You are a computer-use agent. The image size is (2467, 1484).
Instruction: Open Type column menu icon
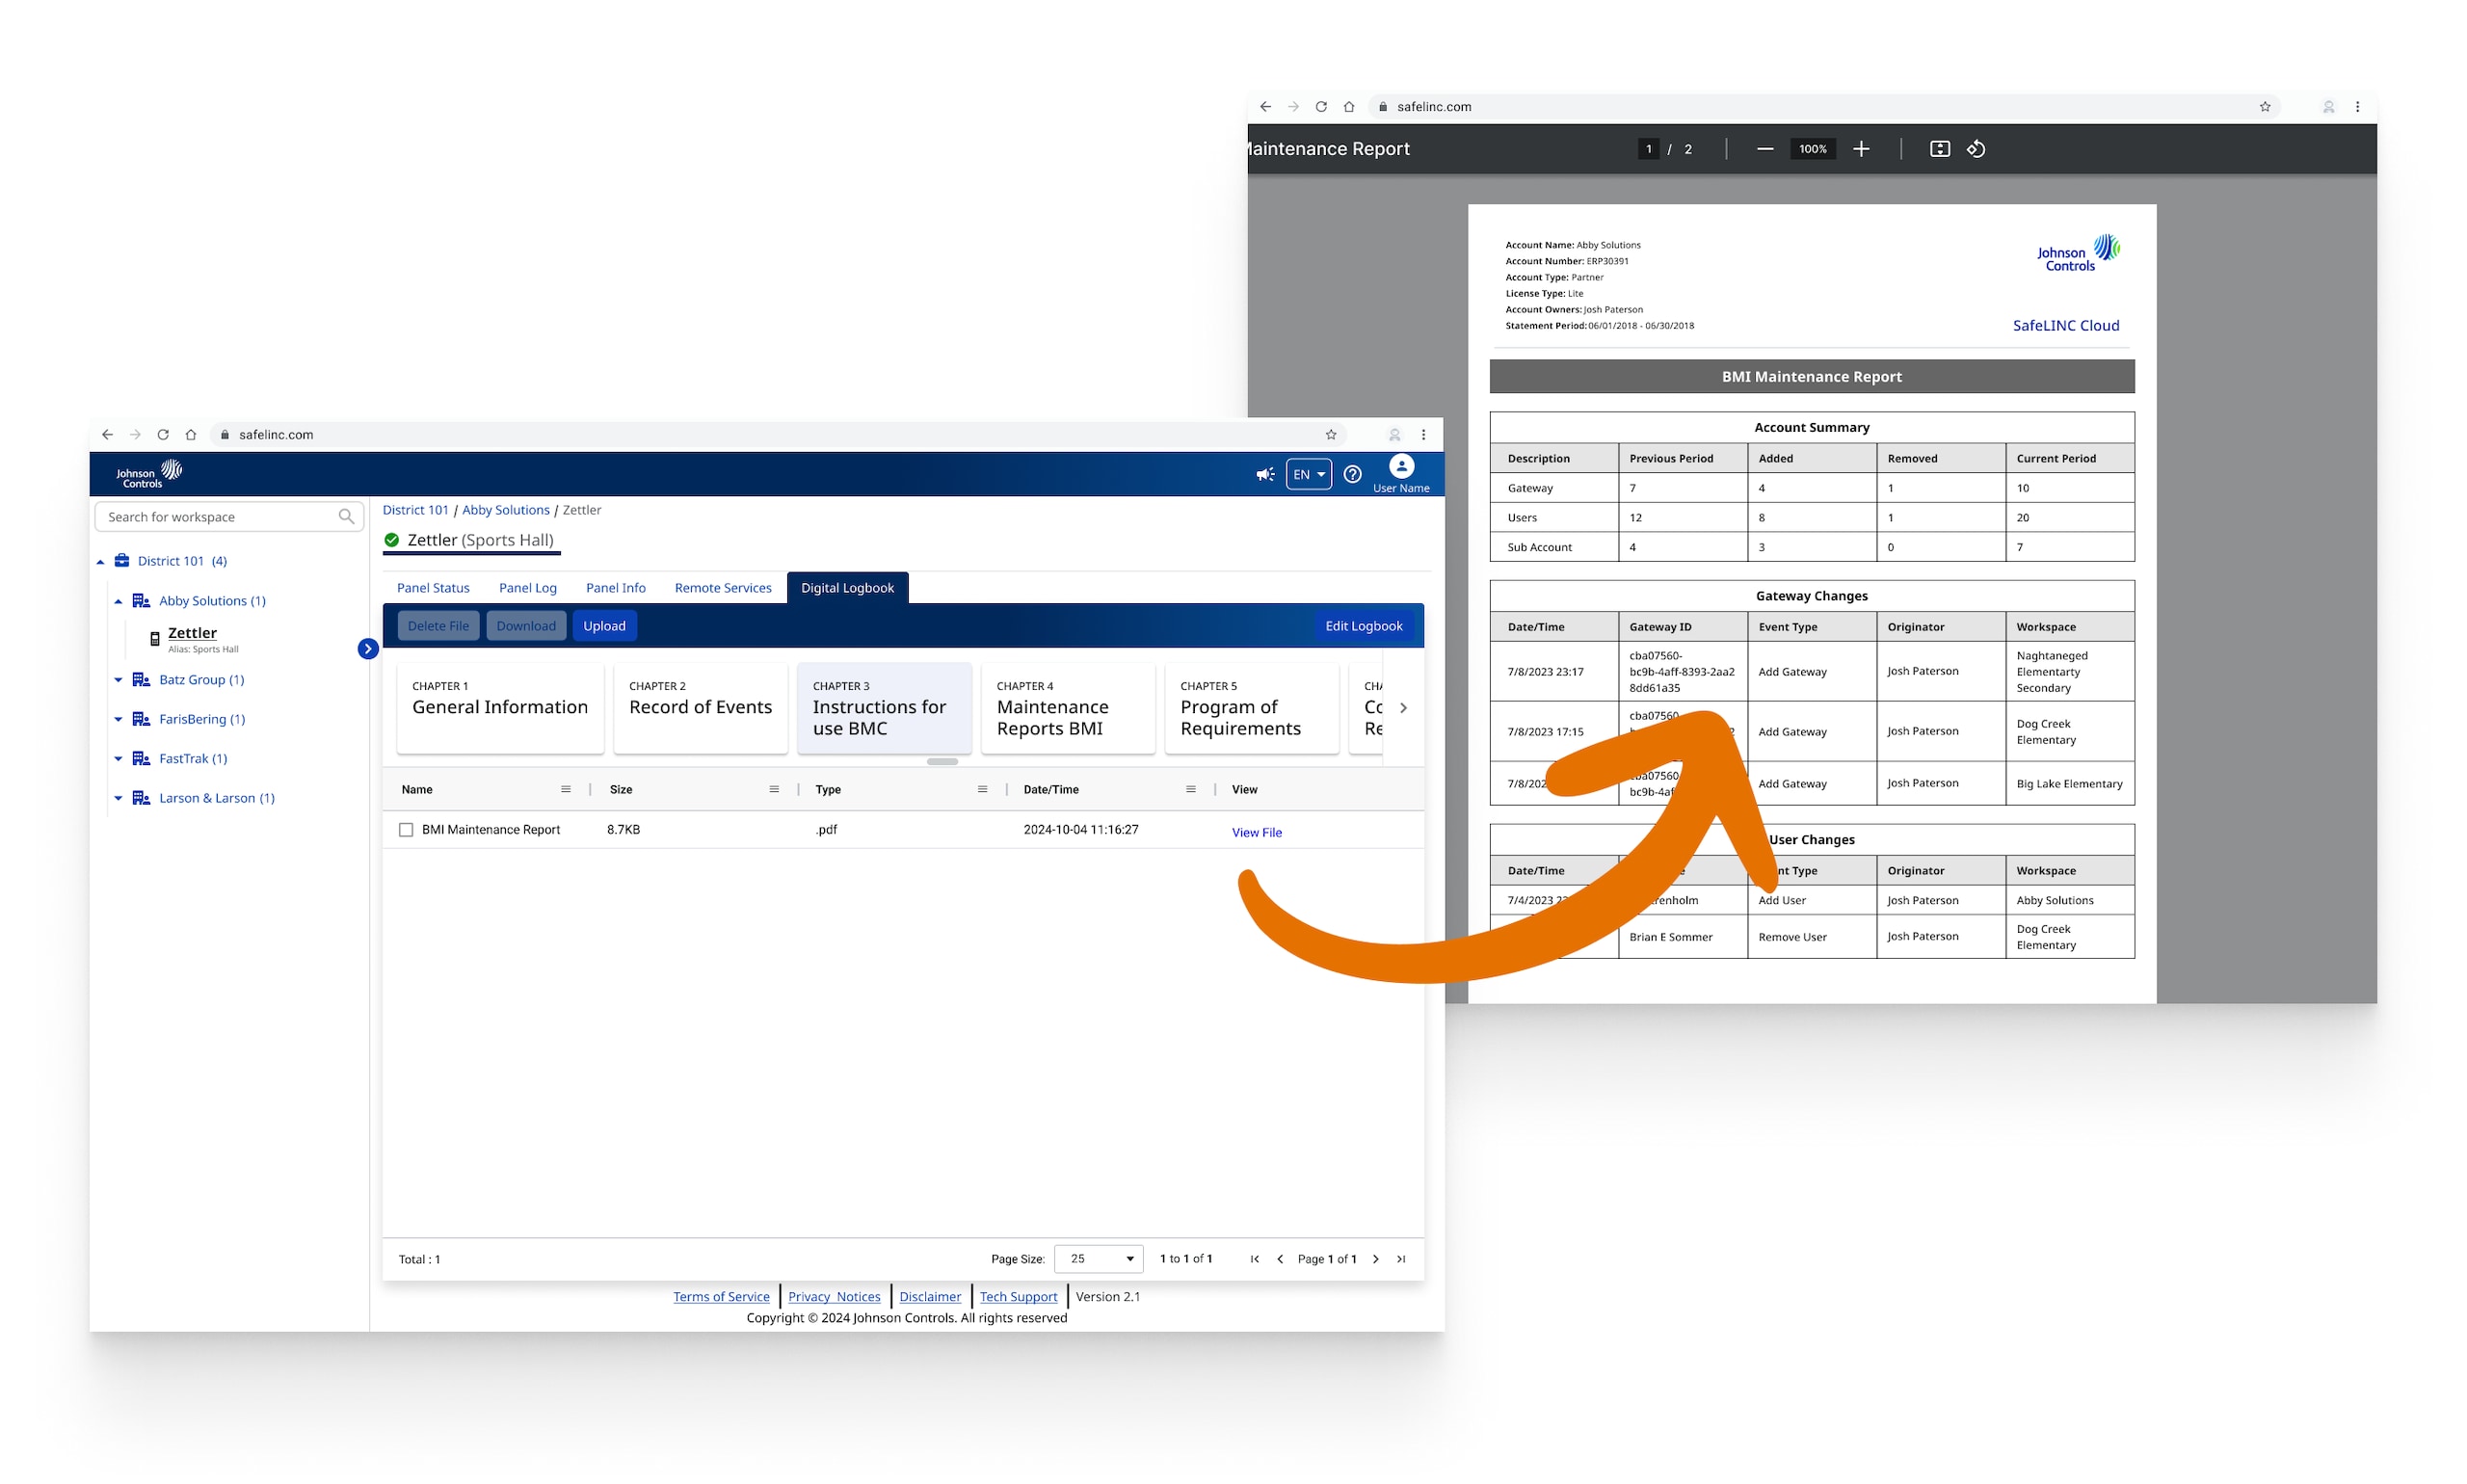point(982,789)
